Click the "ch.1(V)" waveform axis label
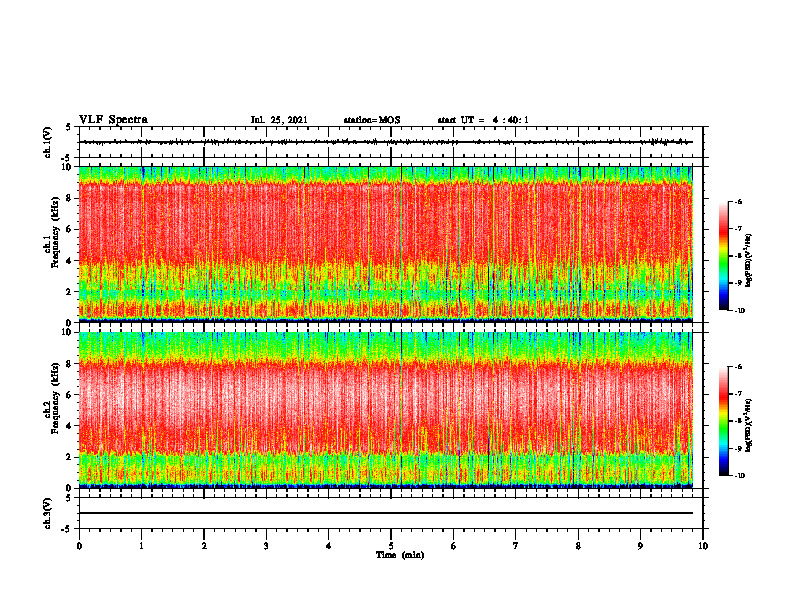This screenshot has height=612, width=792. tap(48, 142)
